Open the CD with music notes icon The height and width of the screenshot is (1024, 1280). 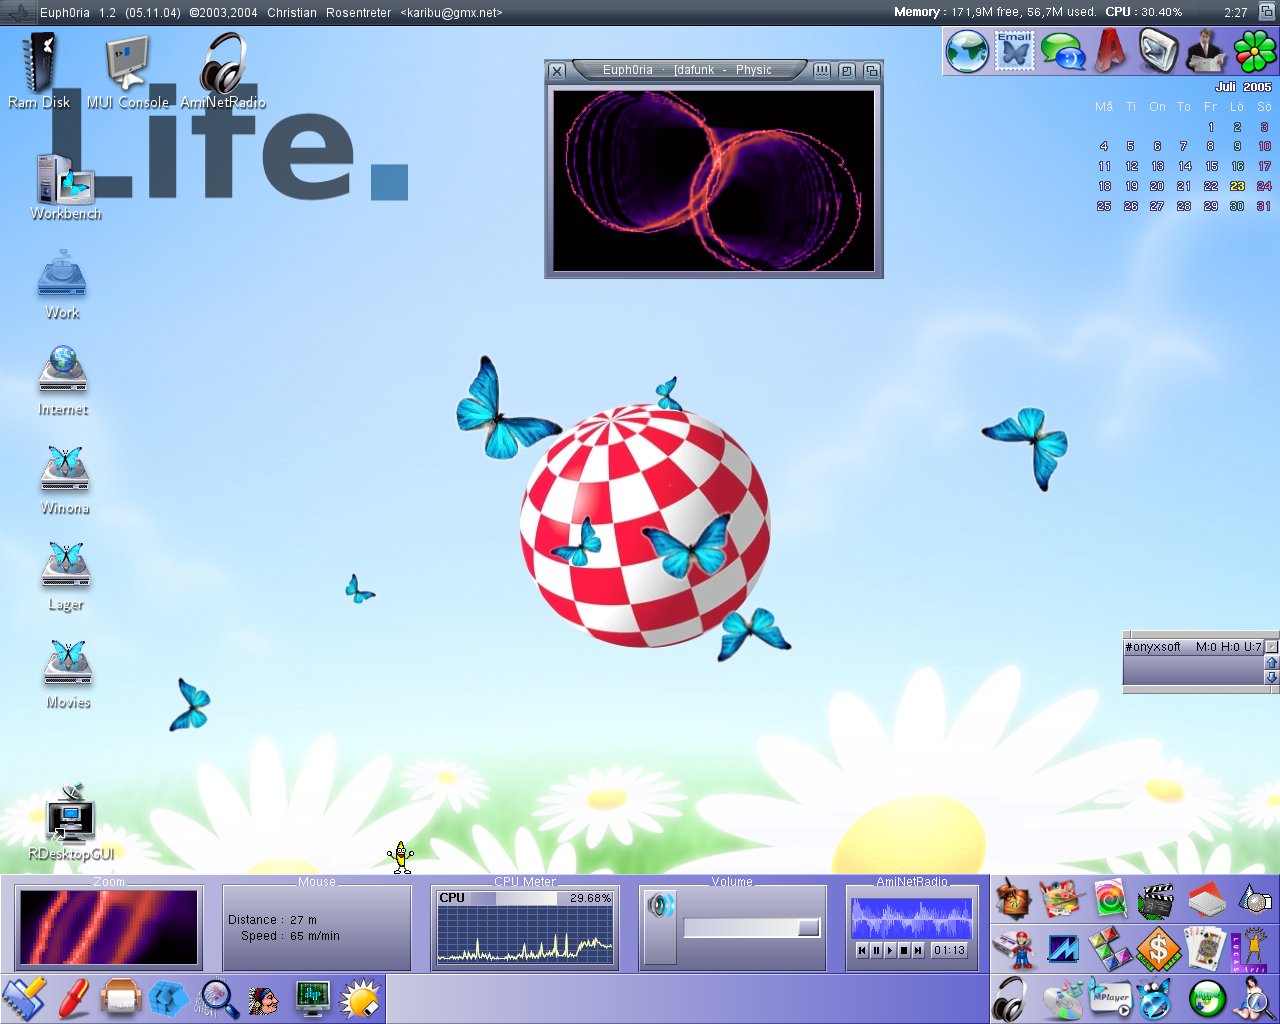tap(1062, 998)
